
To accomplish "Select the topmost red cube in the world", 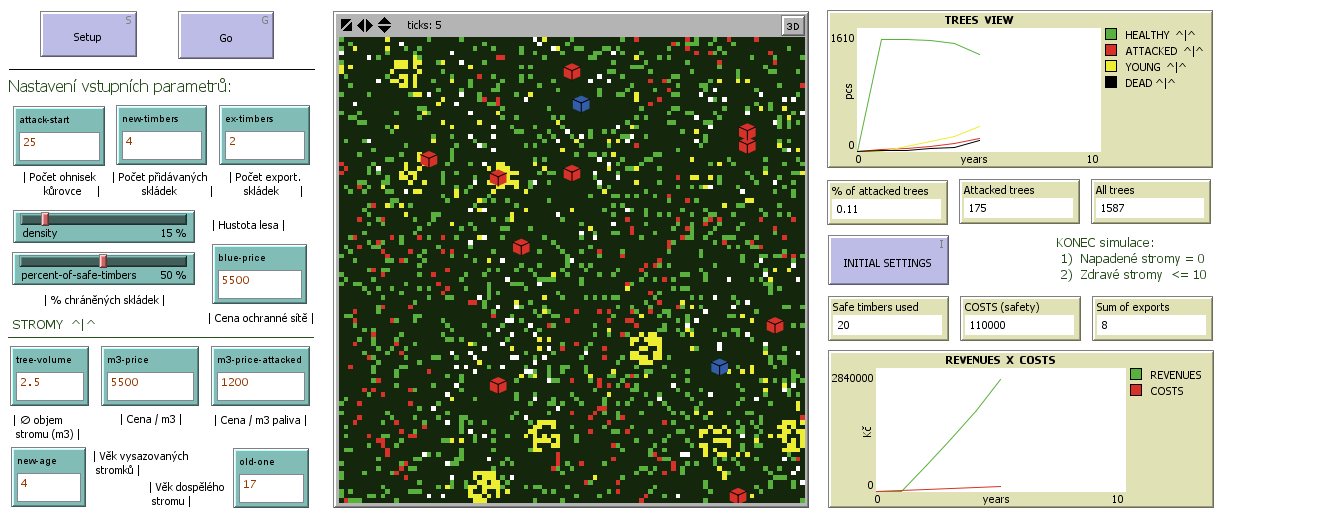I will pyautogui.click(x=571, y=71).
